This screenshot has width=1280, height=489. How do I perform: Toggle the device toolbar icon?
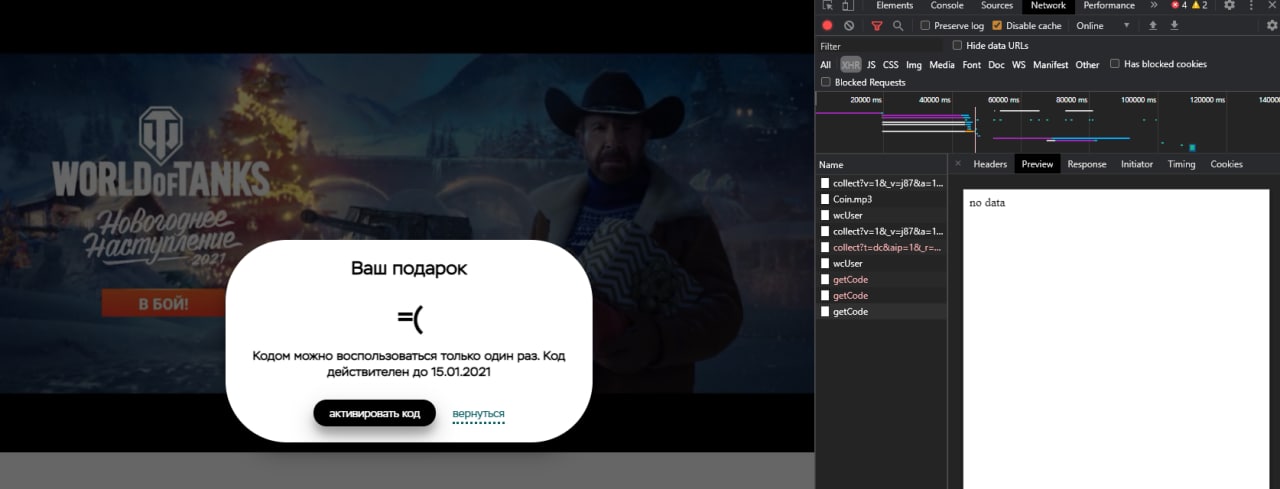849,6
